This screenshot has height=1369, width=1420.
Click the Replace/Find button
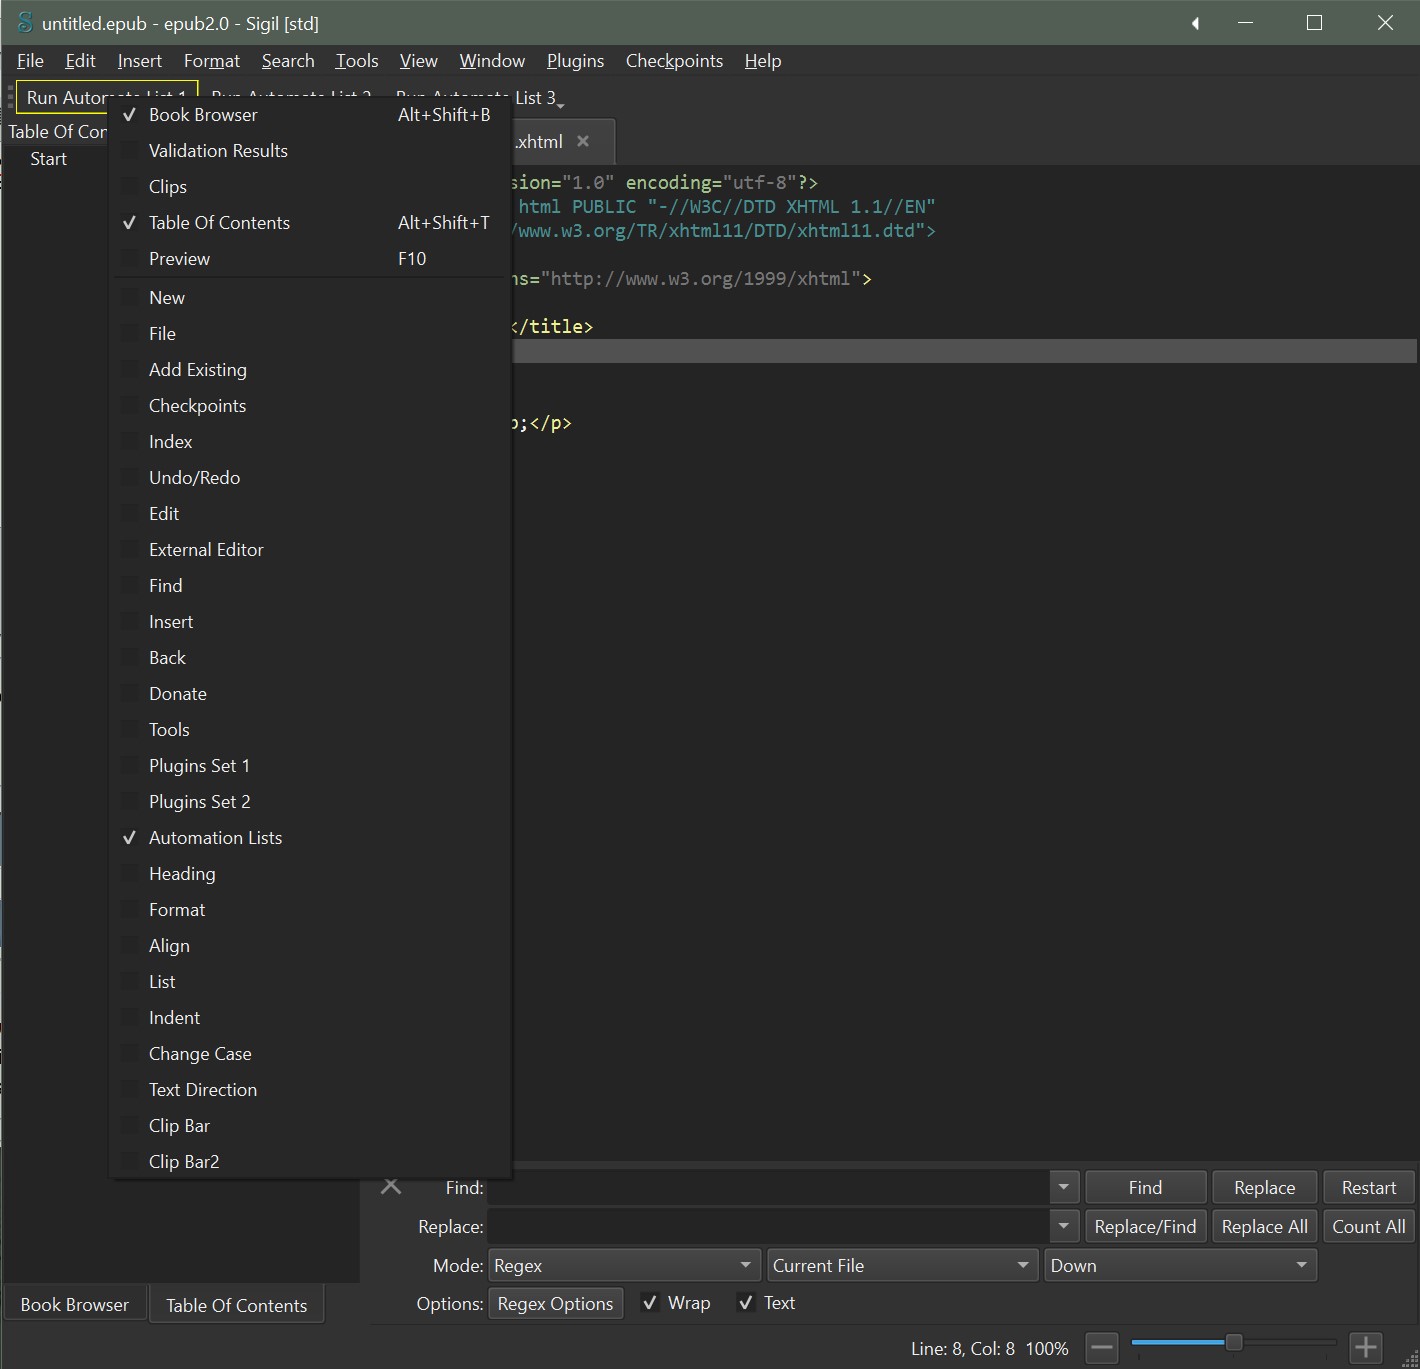coord(1145,1226)
